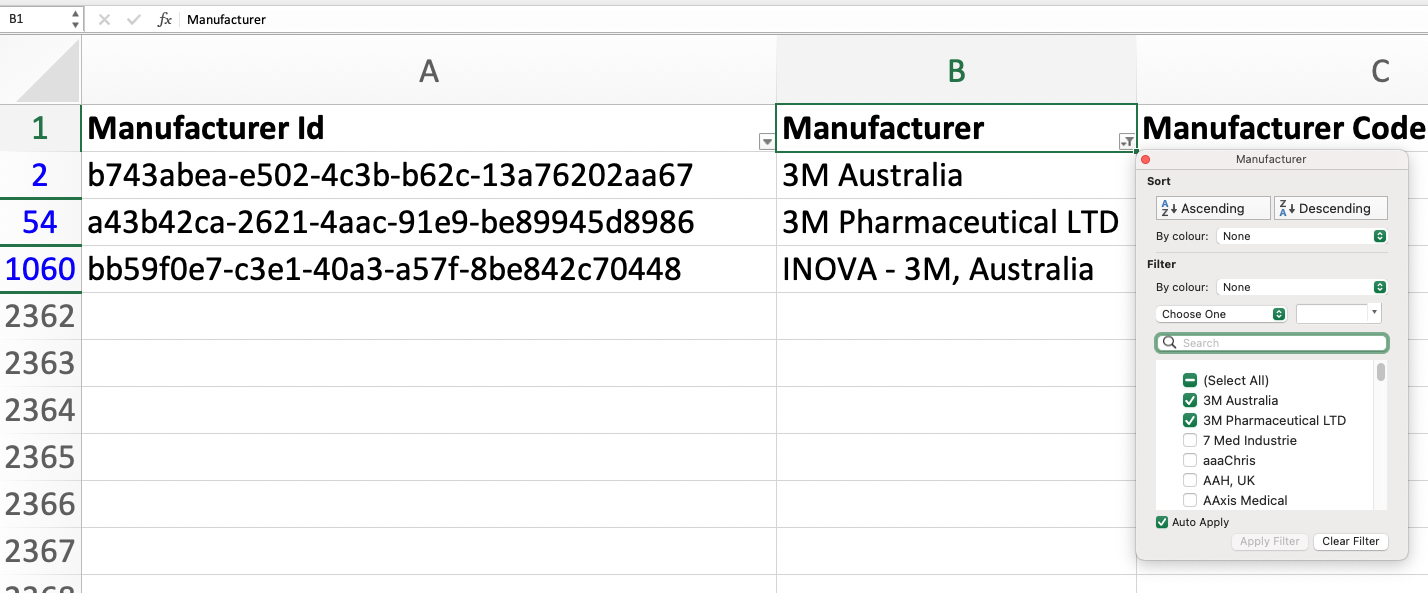The image size is (1428, 593).
Task: Uncheck 3M Pharmaceutical LTD in filter list
Action: click(1190, 420)
